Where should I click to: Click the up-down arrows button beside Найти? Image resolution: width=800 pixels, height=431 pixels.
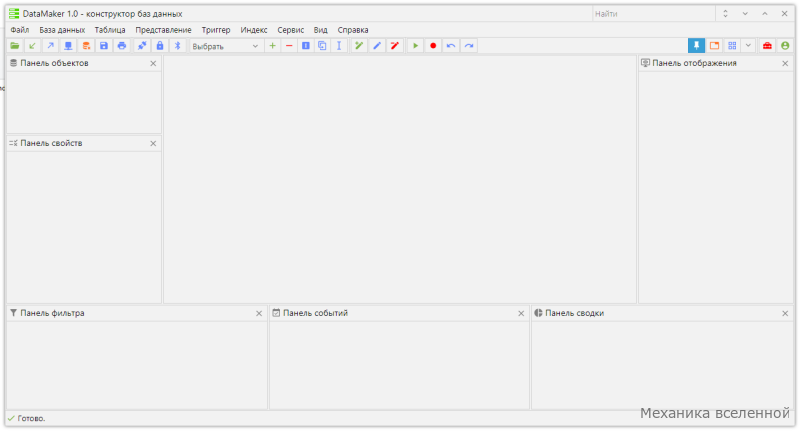[x=725, y=14]
